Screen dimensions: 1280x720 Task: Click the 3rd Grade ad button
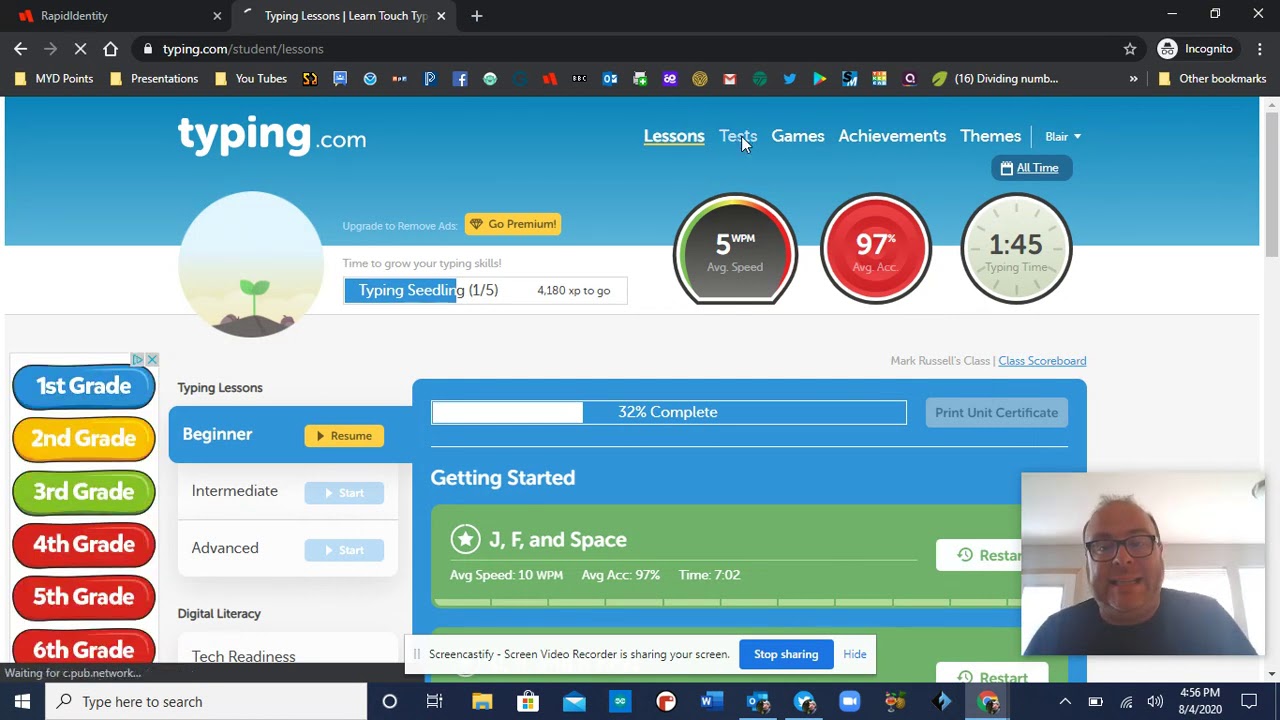(84, 492)
